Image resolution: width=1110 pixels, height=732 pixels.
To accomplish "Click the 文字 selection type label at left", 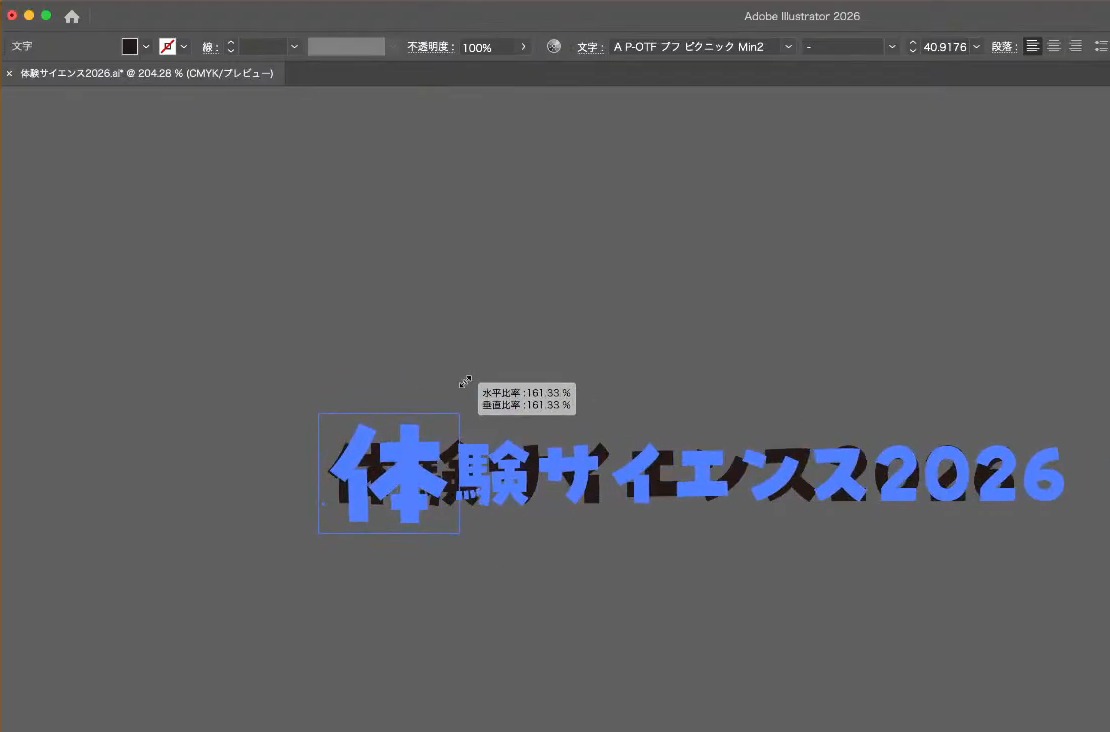I will (x=22, y=46).
